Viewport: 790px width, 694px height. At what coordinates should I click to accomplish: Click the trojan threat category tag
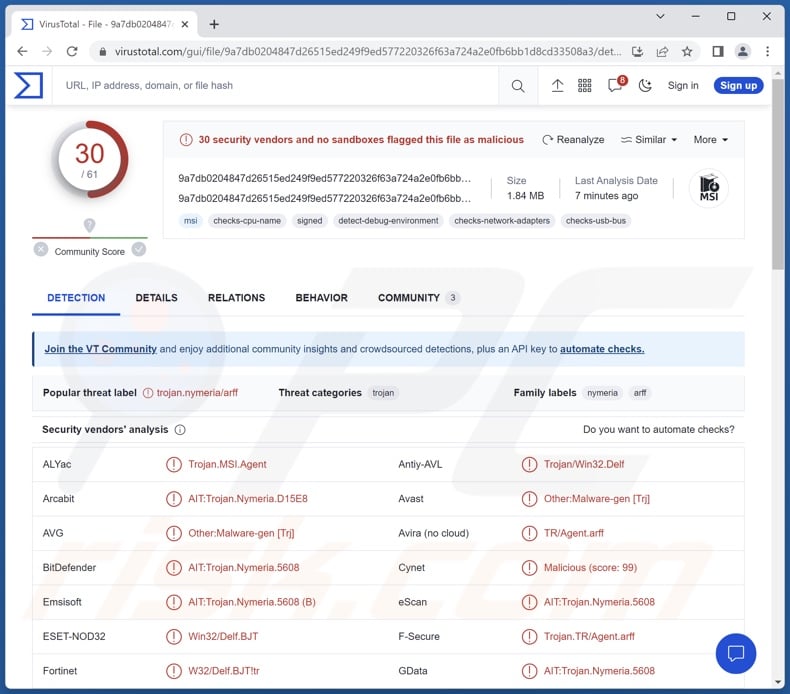tap(383, 393)
